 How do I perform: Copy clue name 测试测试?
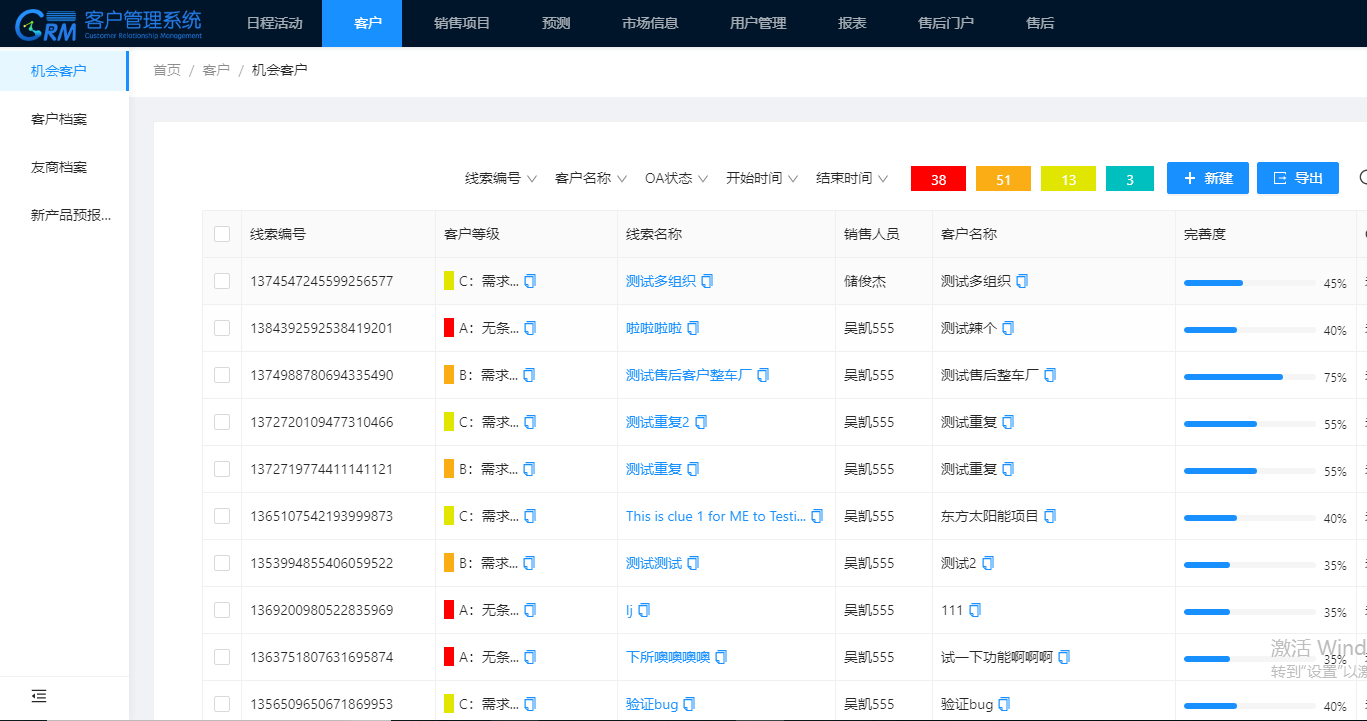[693, 563]
